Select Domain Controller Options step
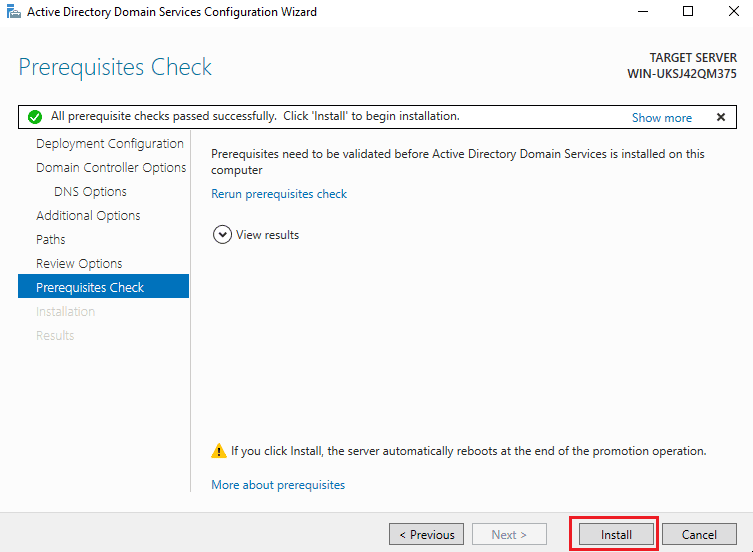 coord(111,168)
